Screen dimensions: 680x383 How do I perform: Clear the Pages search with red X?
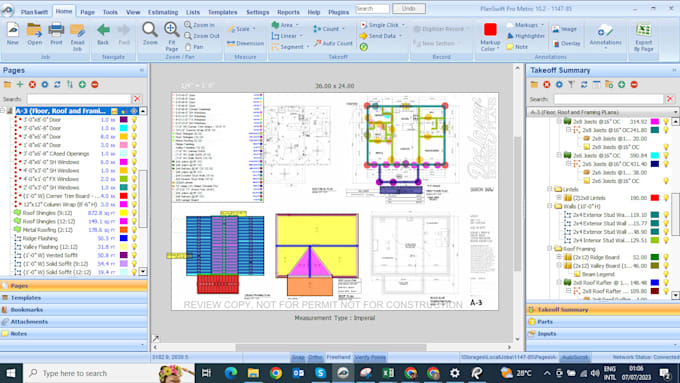coord(137,99)
